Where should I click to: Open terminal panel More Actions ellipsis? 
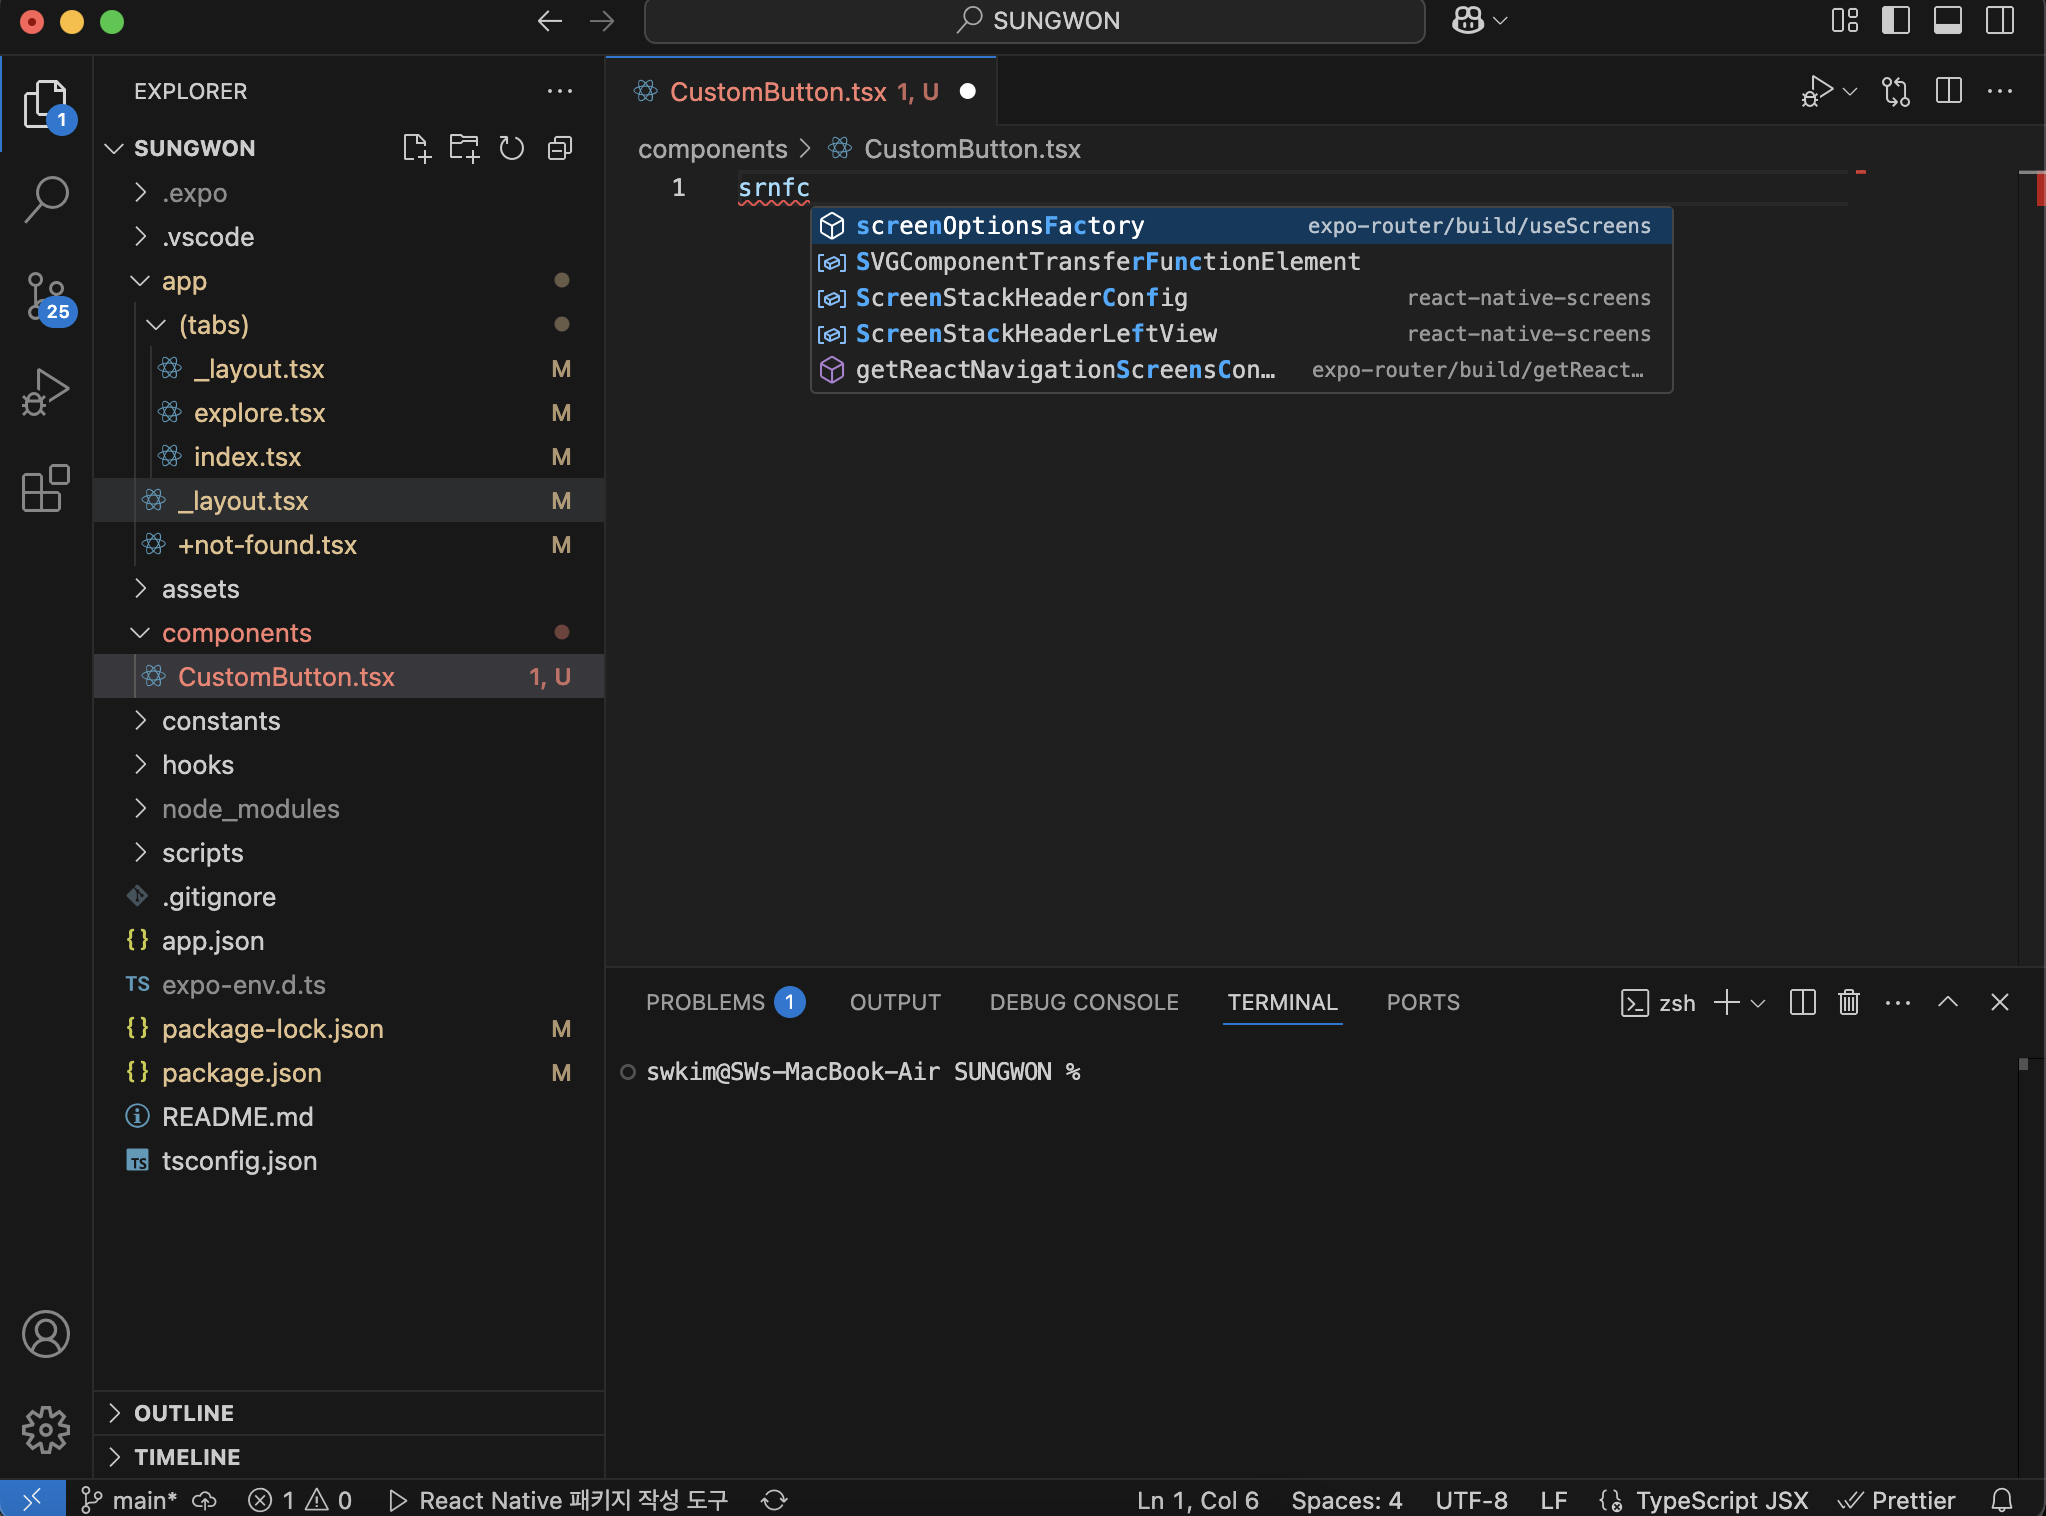point(1897,1002)
